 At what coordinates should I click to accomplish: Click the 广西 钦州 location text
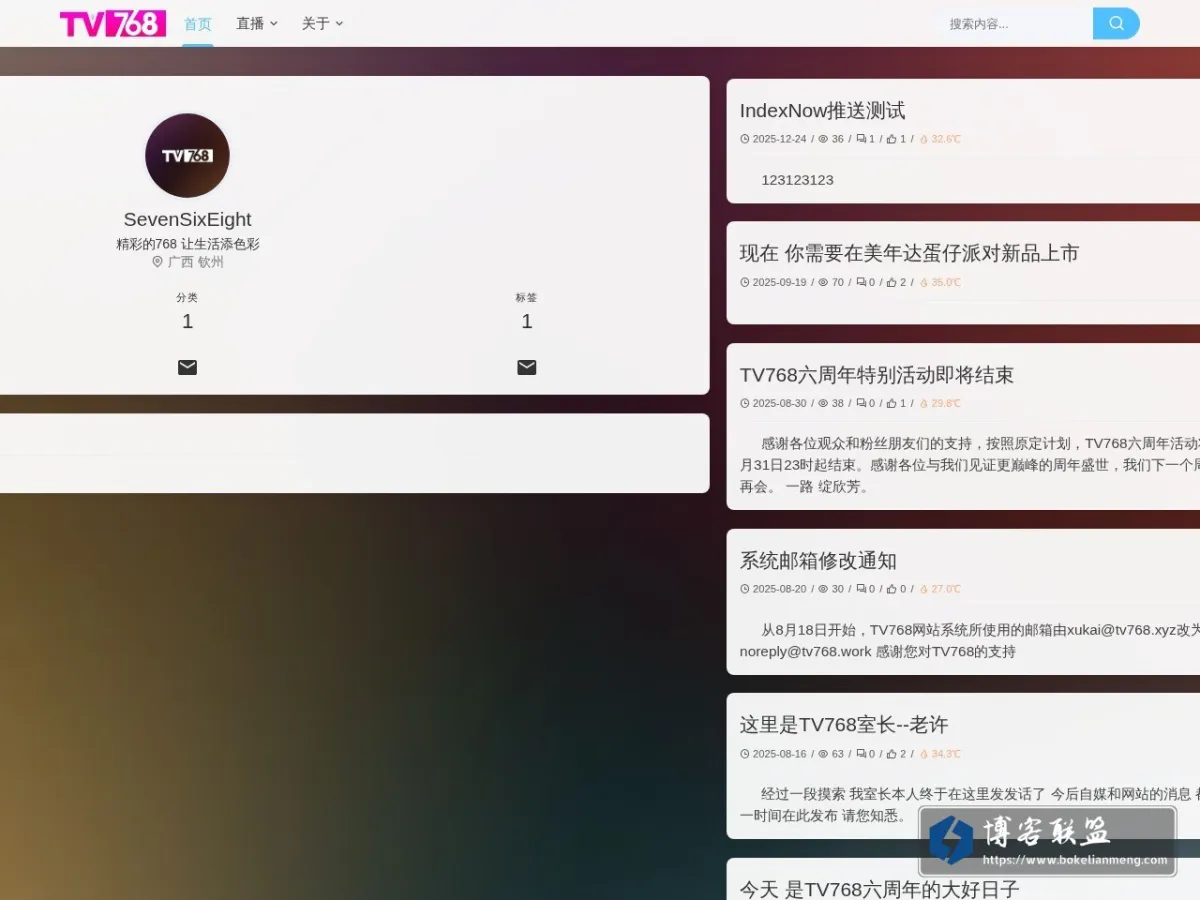click(196, 262)
